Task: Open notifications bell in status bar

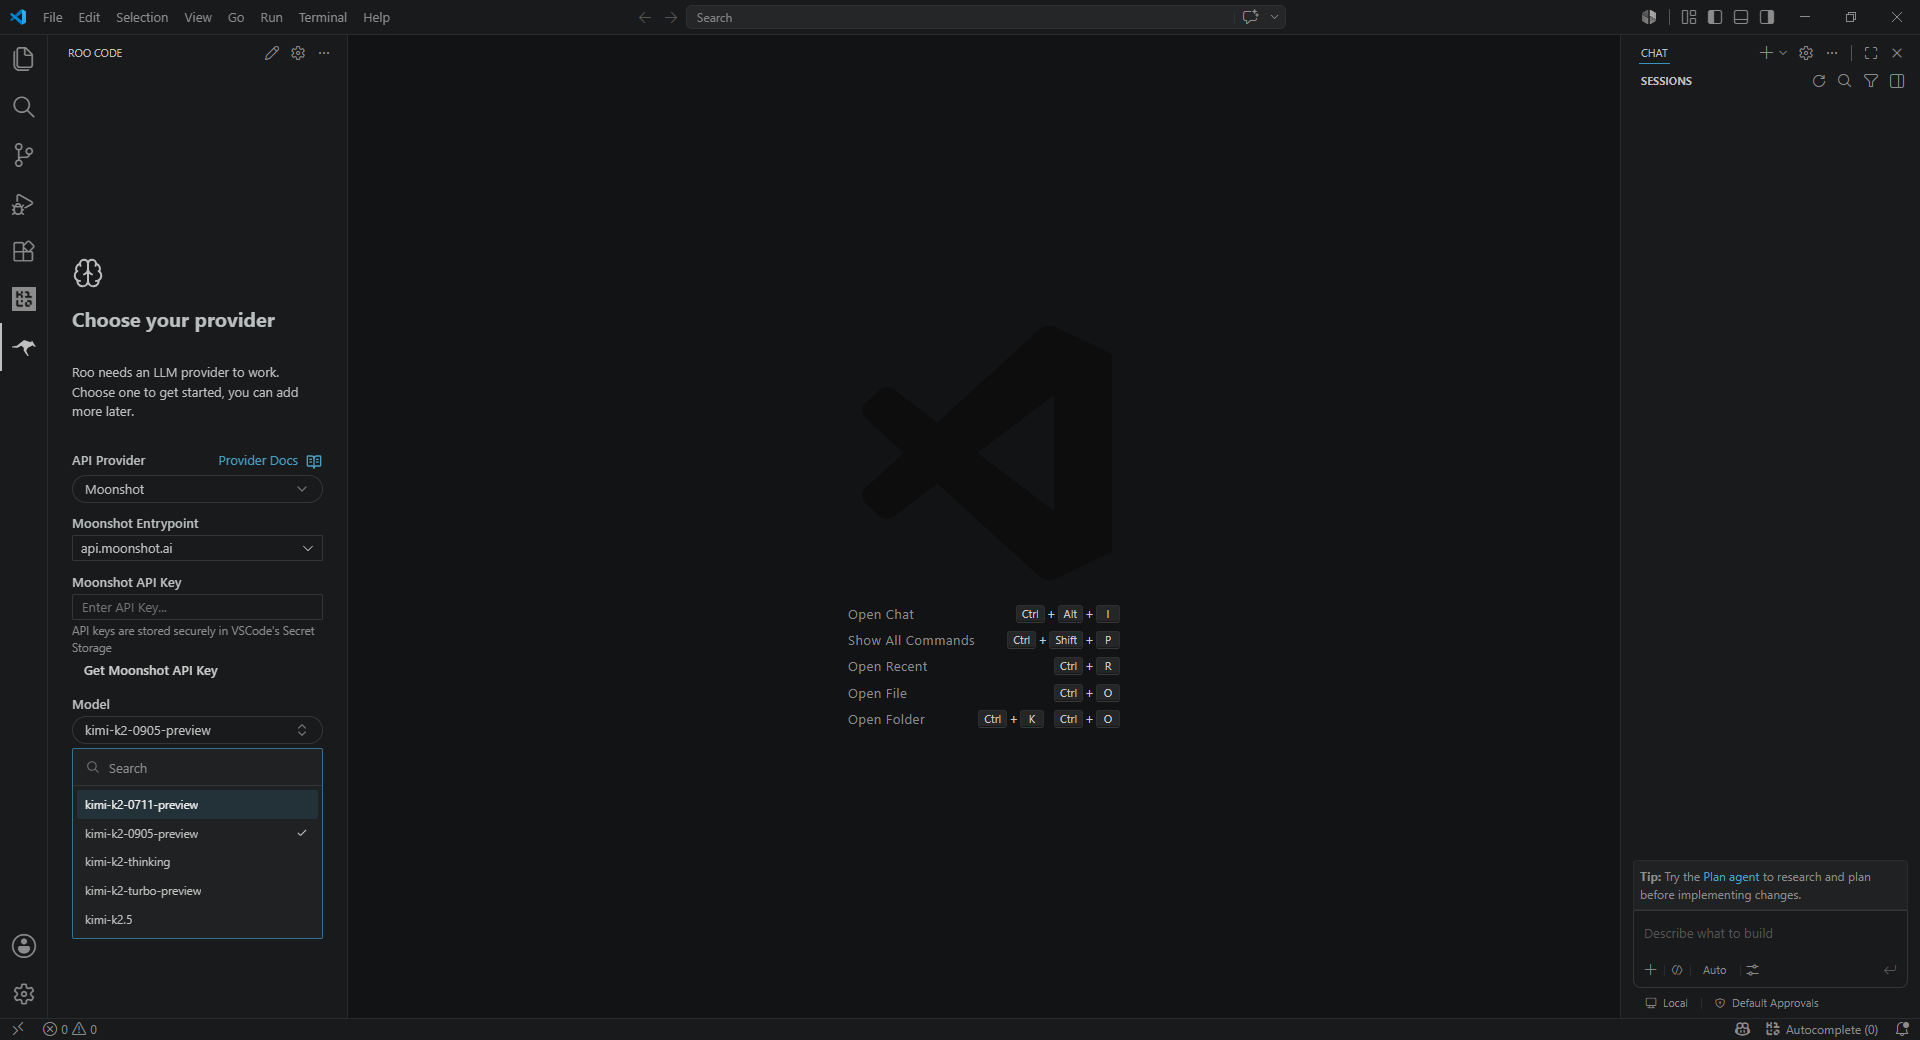Action: (x=1903, y=1029)
